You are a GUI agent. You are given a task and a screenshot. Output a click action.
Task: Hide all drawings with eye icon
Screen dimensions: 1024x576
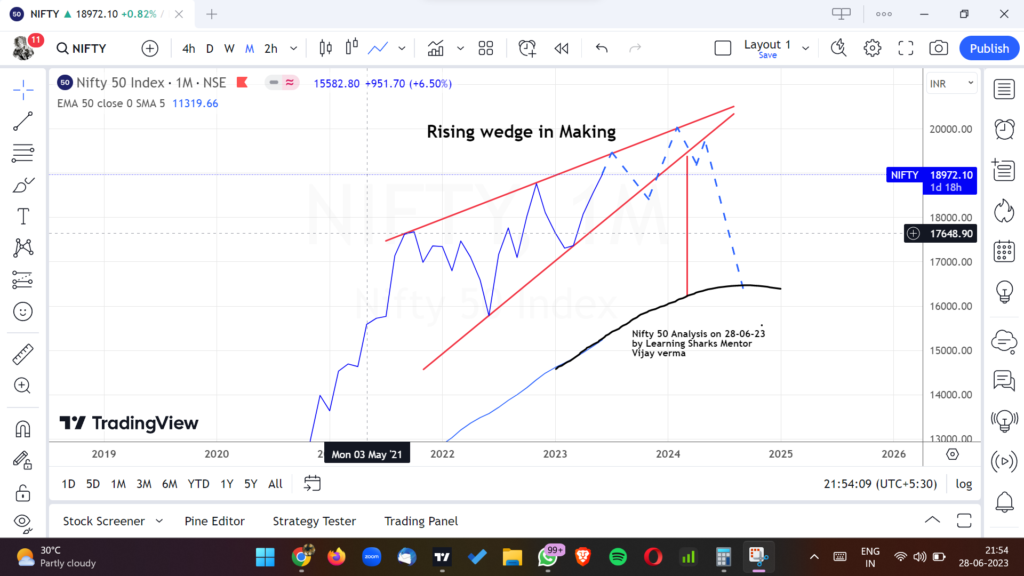pos(23,522)
